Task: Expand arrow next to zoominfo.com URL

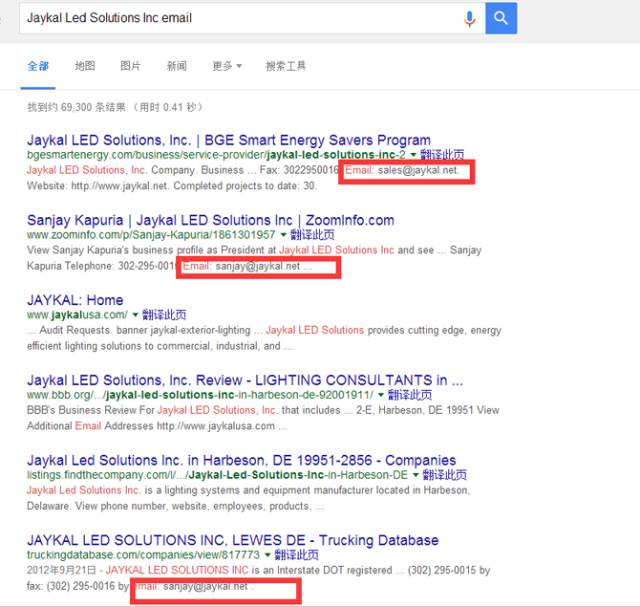Action: 283,235
